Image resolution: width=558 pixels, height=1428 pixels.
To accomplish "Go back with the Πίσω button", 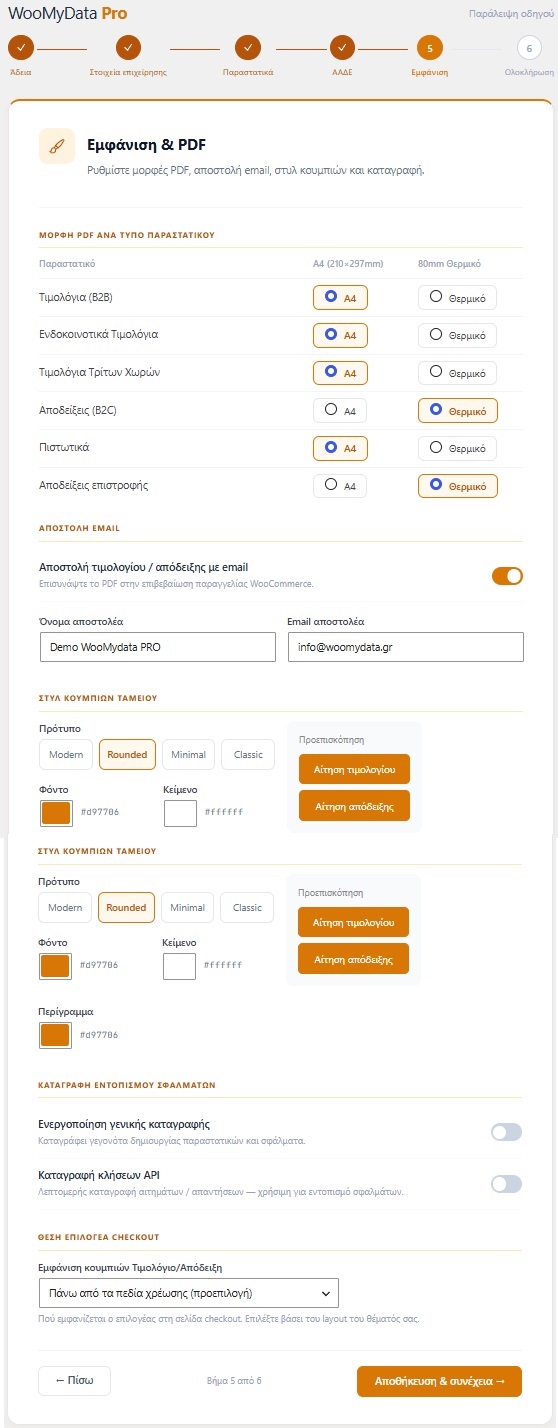I will pyautogui.click(x=74, y=1381).
